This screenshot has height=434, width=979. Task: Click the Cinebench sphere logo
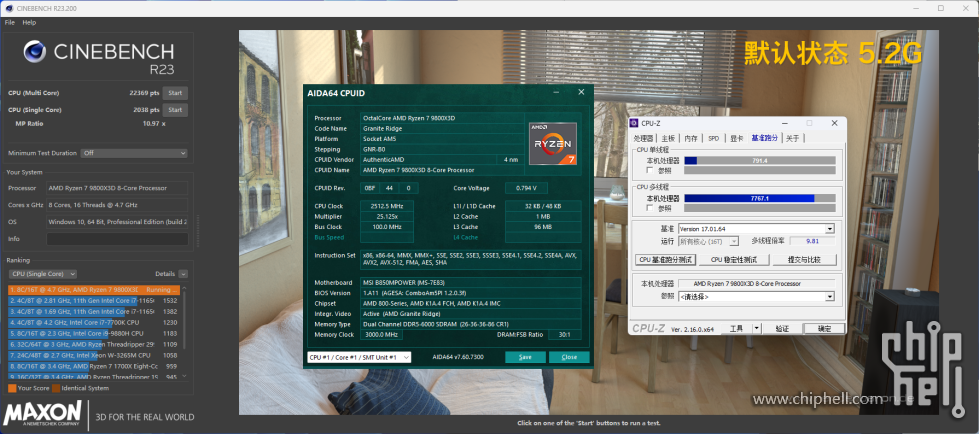35,52
